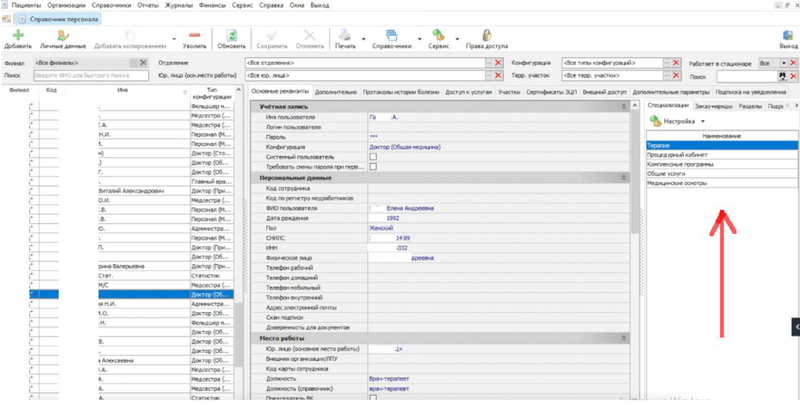
Task: Toggle the Председатель ВК checkbox
Action: click(373, 398)
